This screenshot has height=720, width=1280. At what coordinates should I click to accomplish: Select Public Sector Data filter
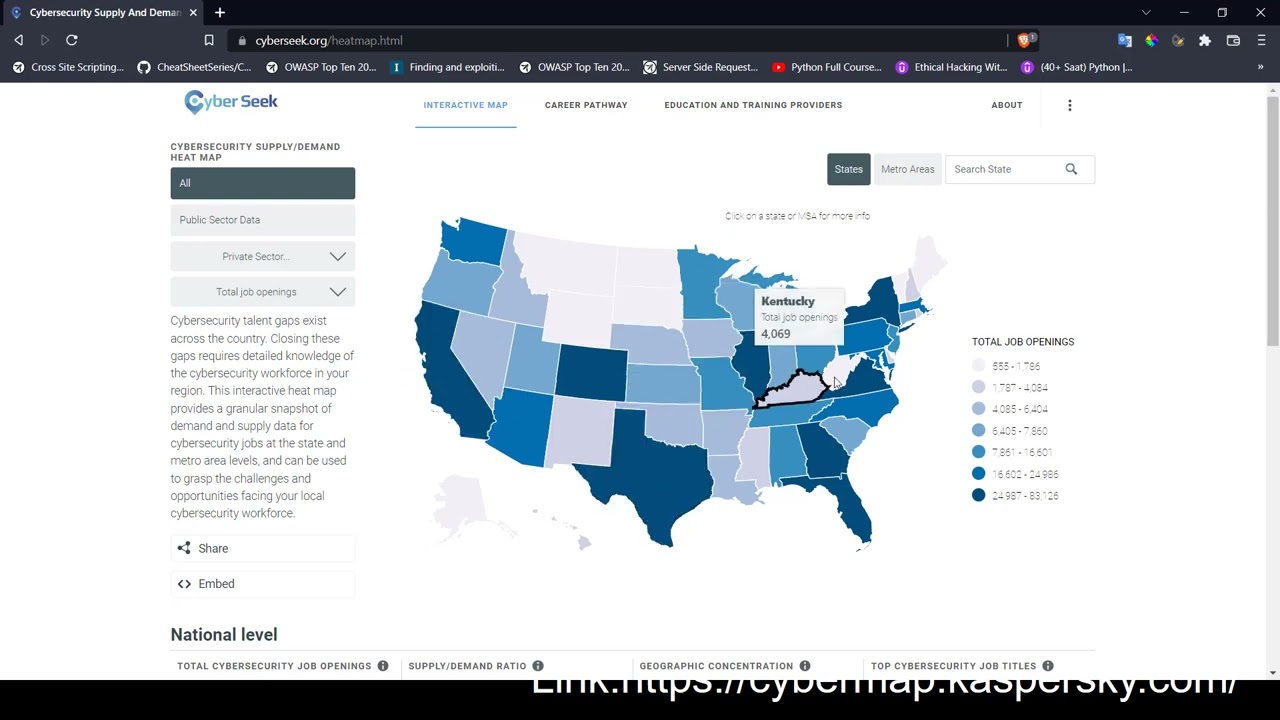(x=262, y=220)
